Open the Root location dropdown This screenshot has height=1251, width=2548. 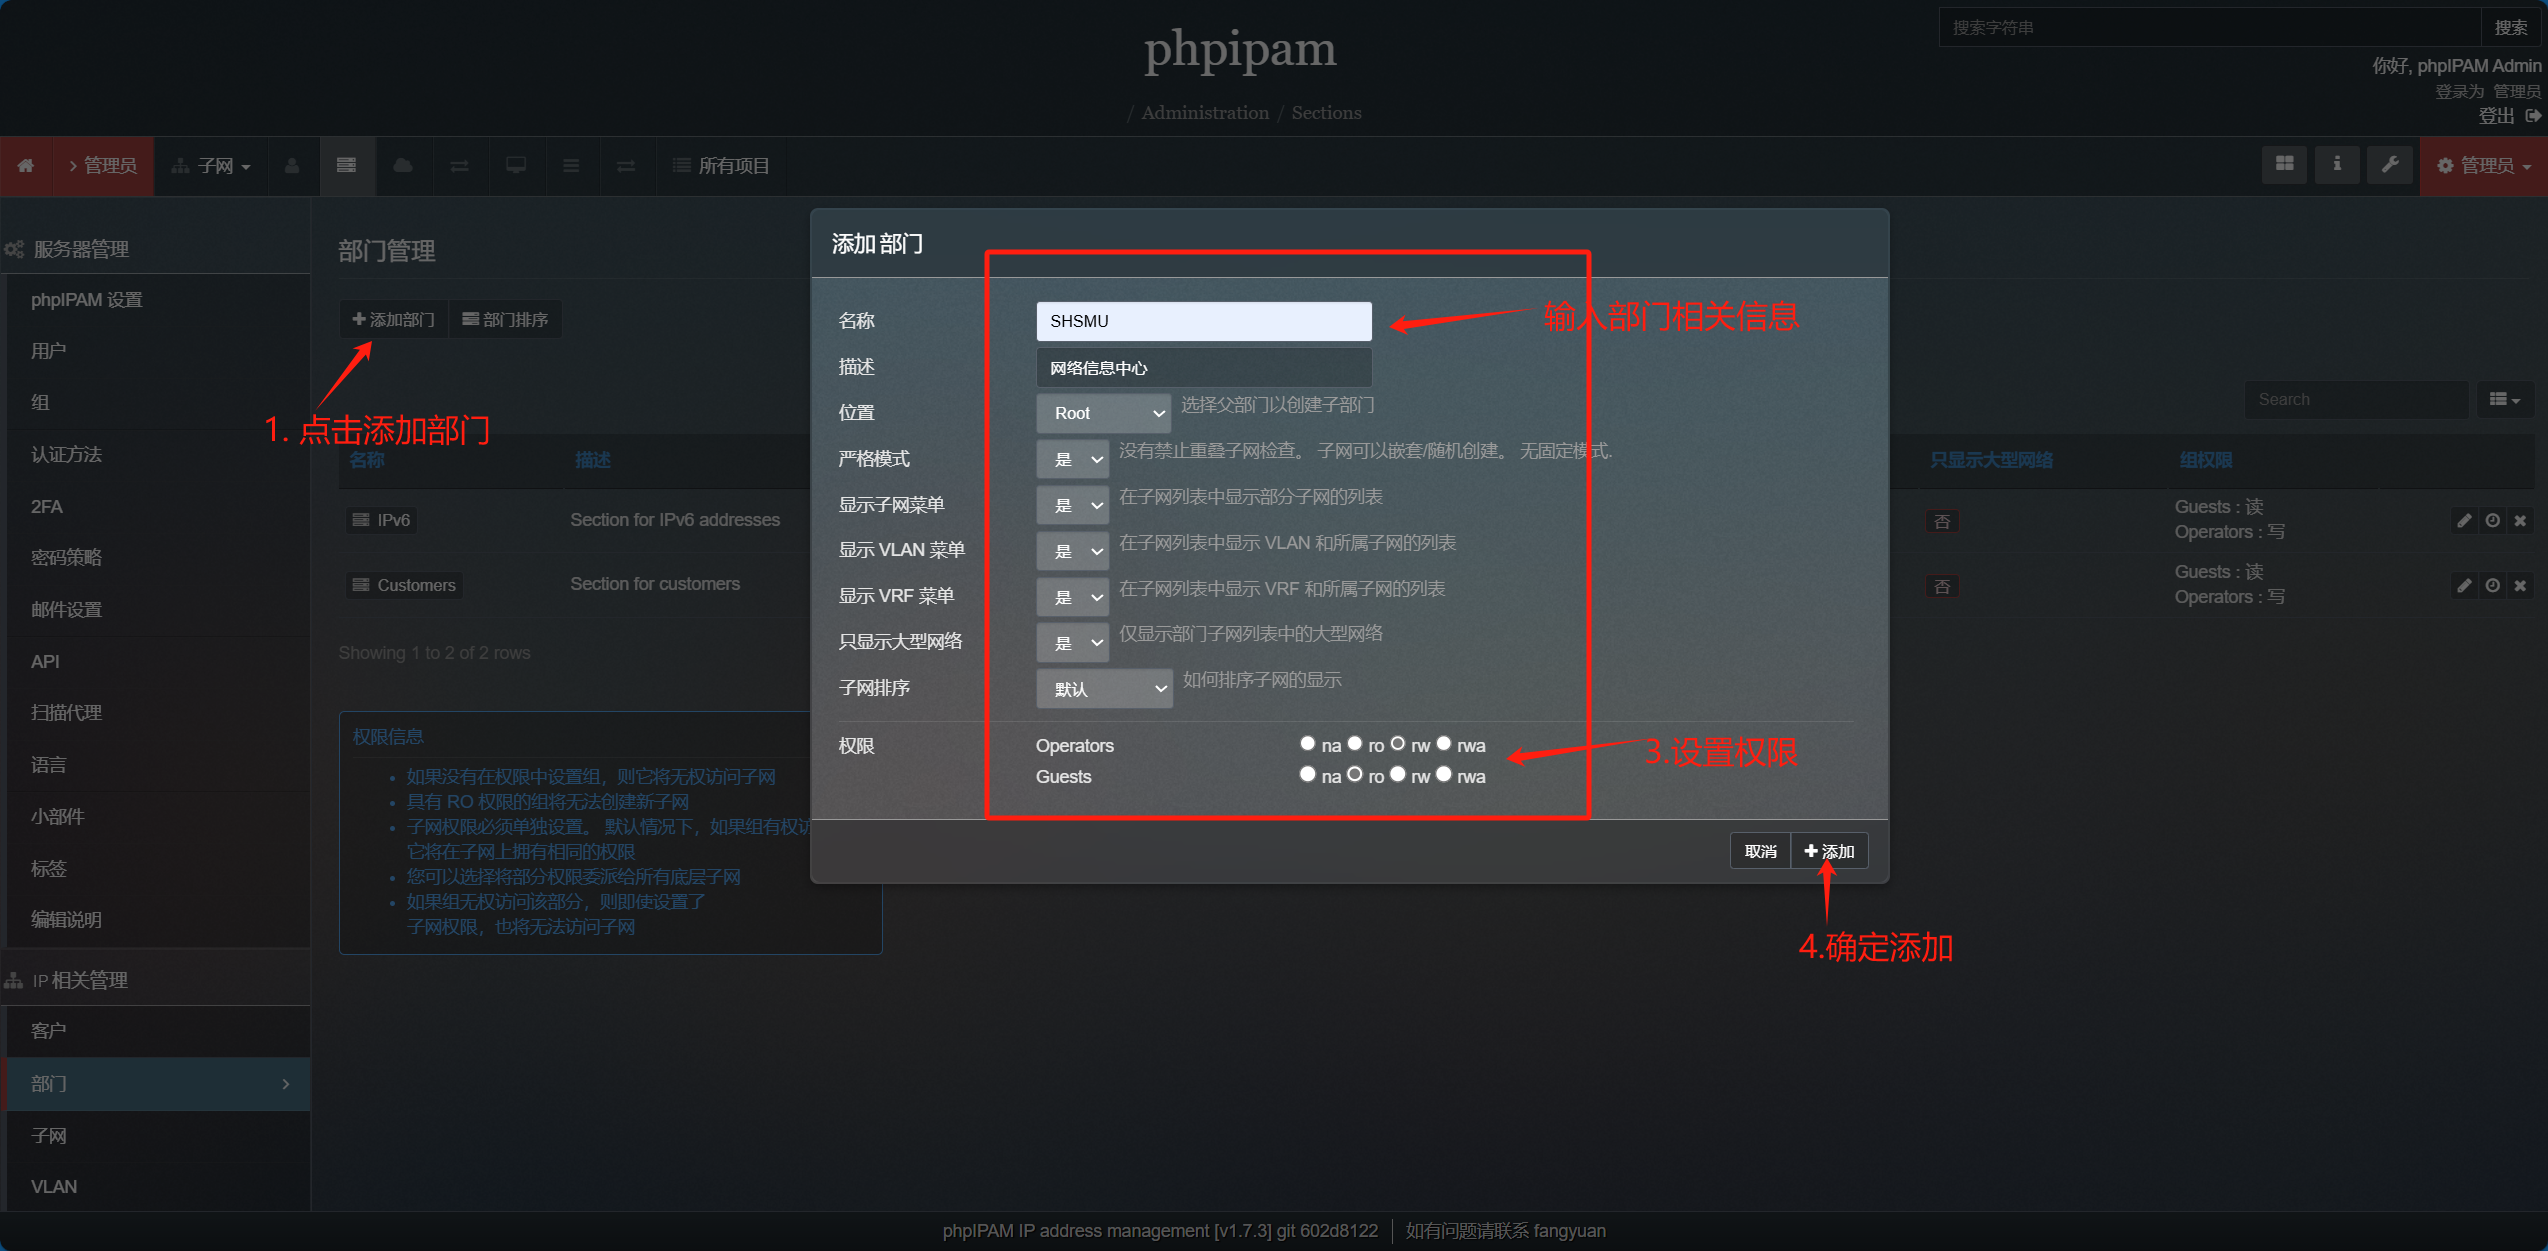tap(1104, 413)
